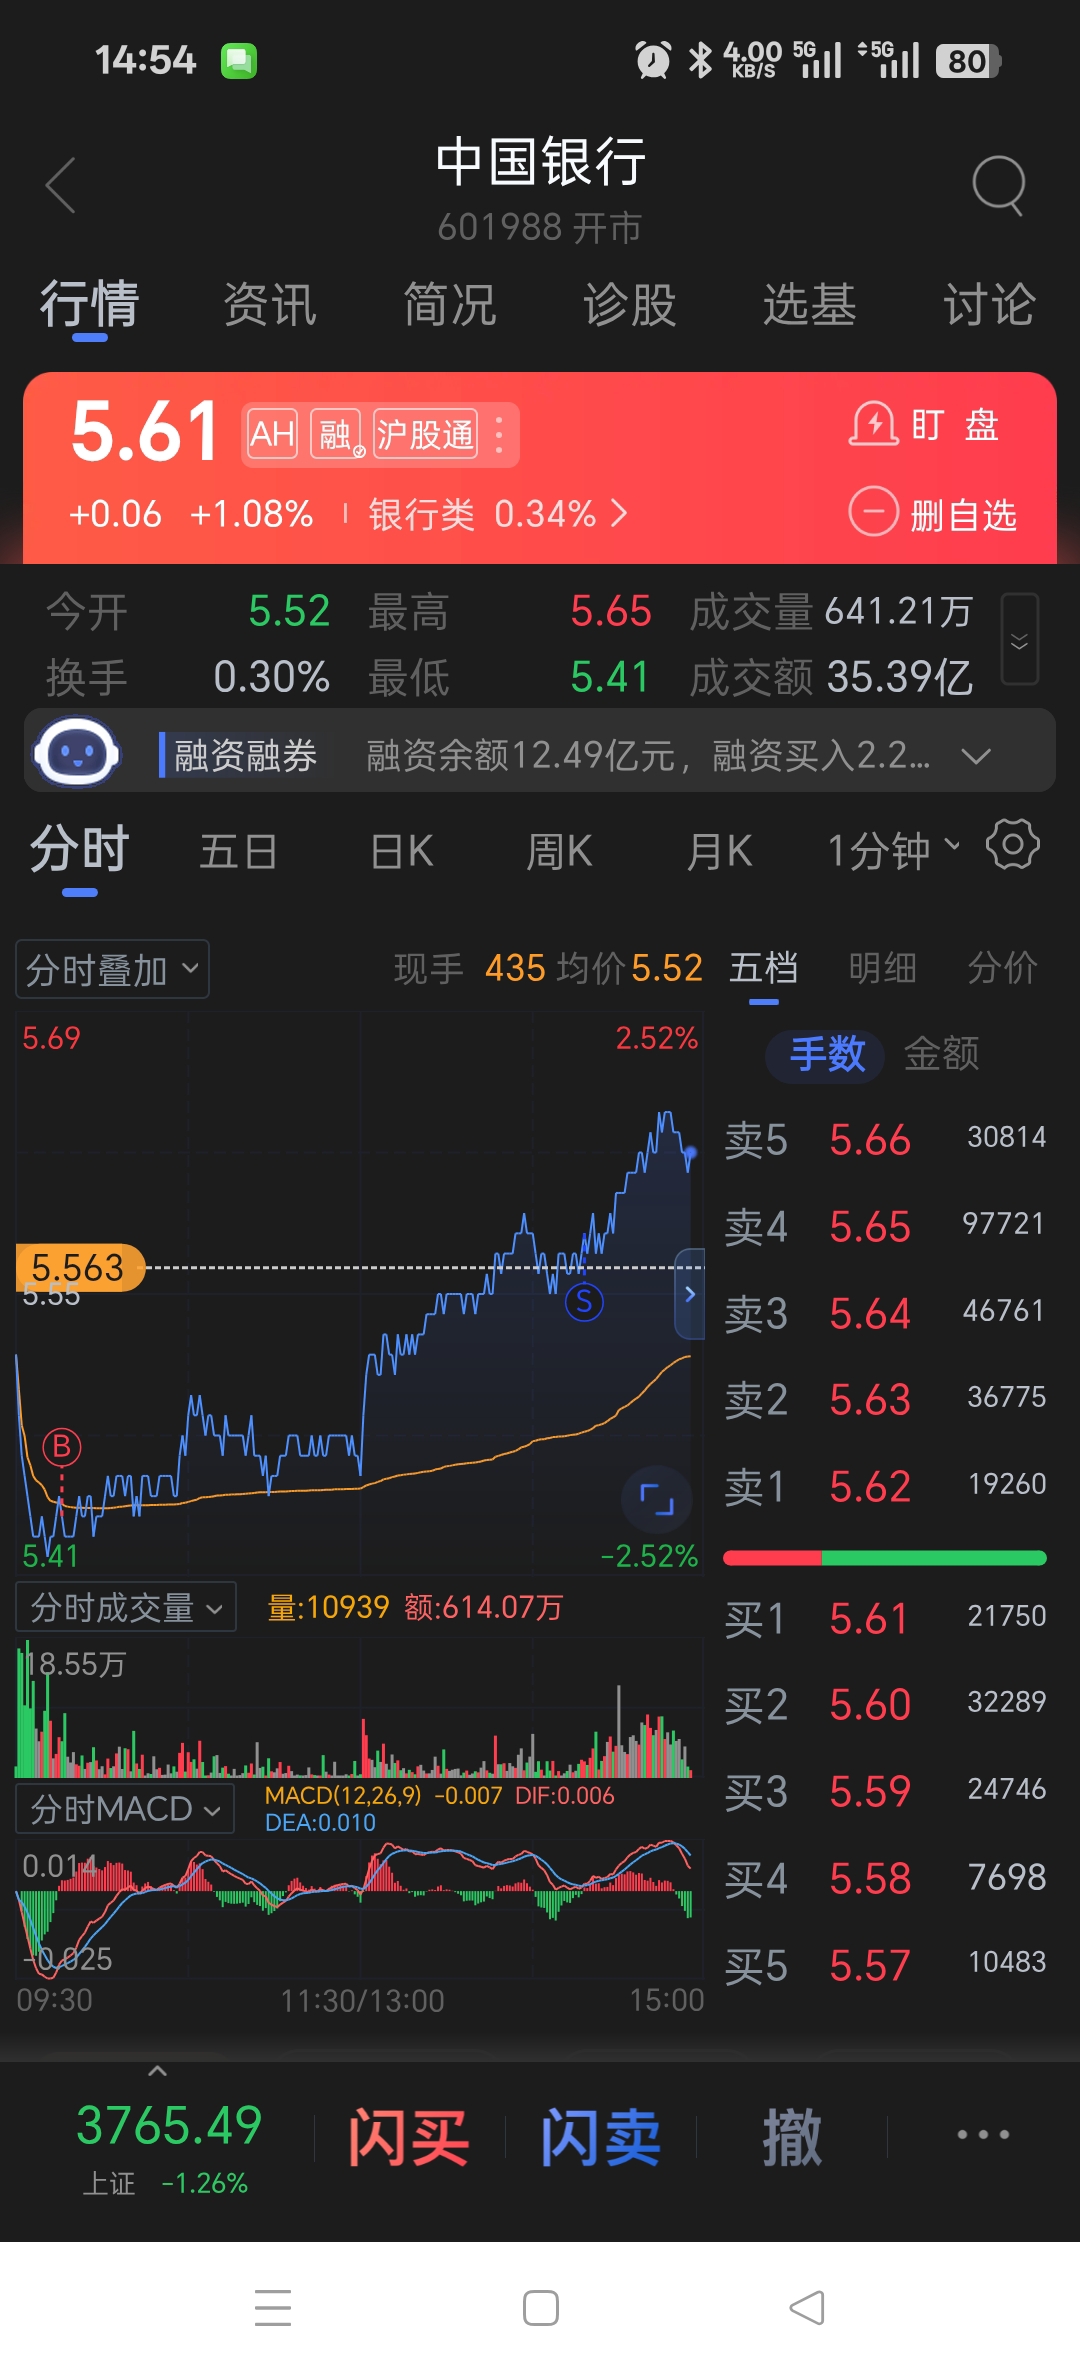Screen dimensions: 1080x2374
Task: Switch to the 诊股 tab
Action: point(629,305)
